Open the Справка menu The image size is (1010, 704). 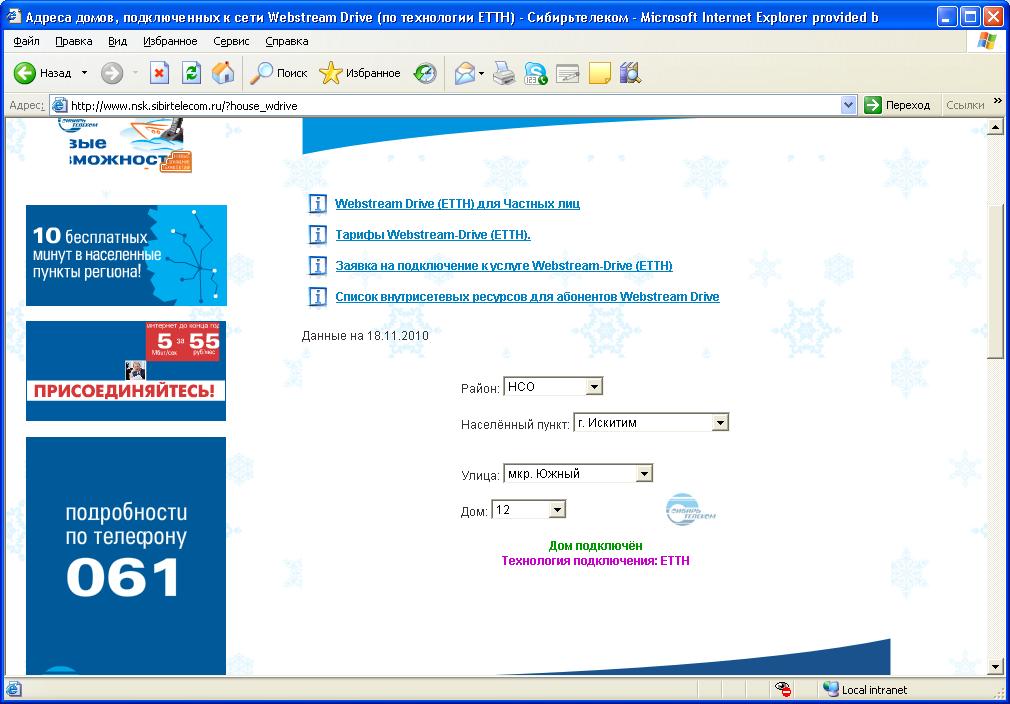287,41
